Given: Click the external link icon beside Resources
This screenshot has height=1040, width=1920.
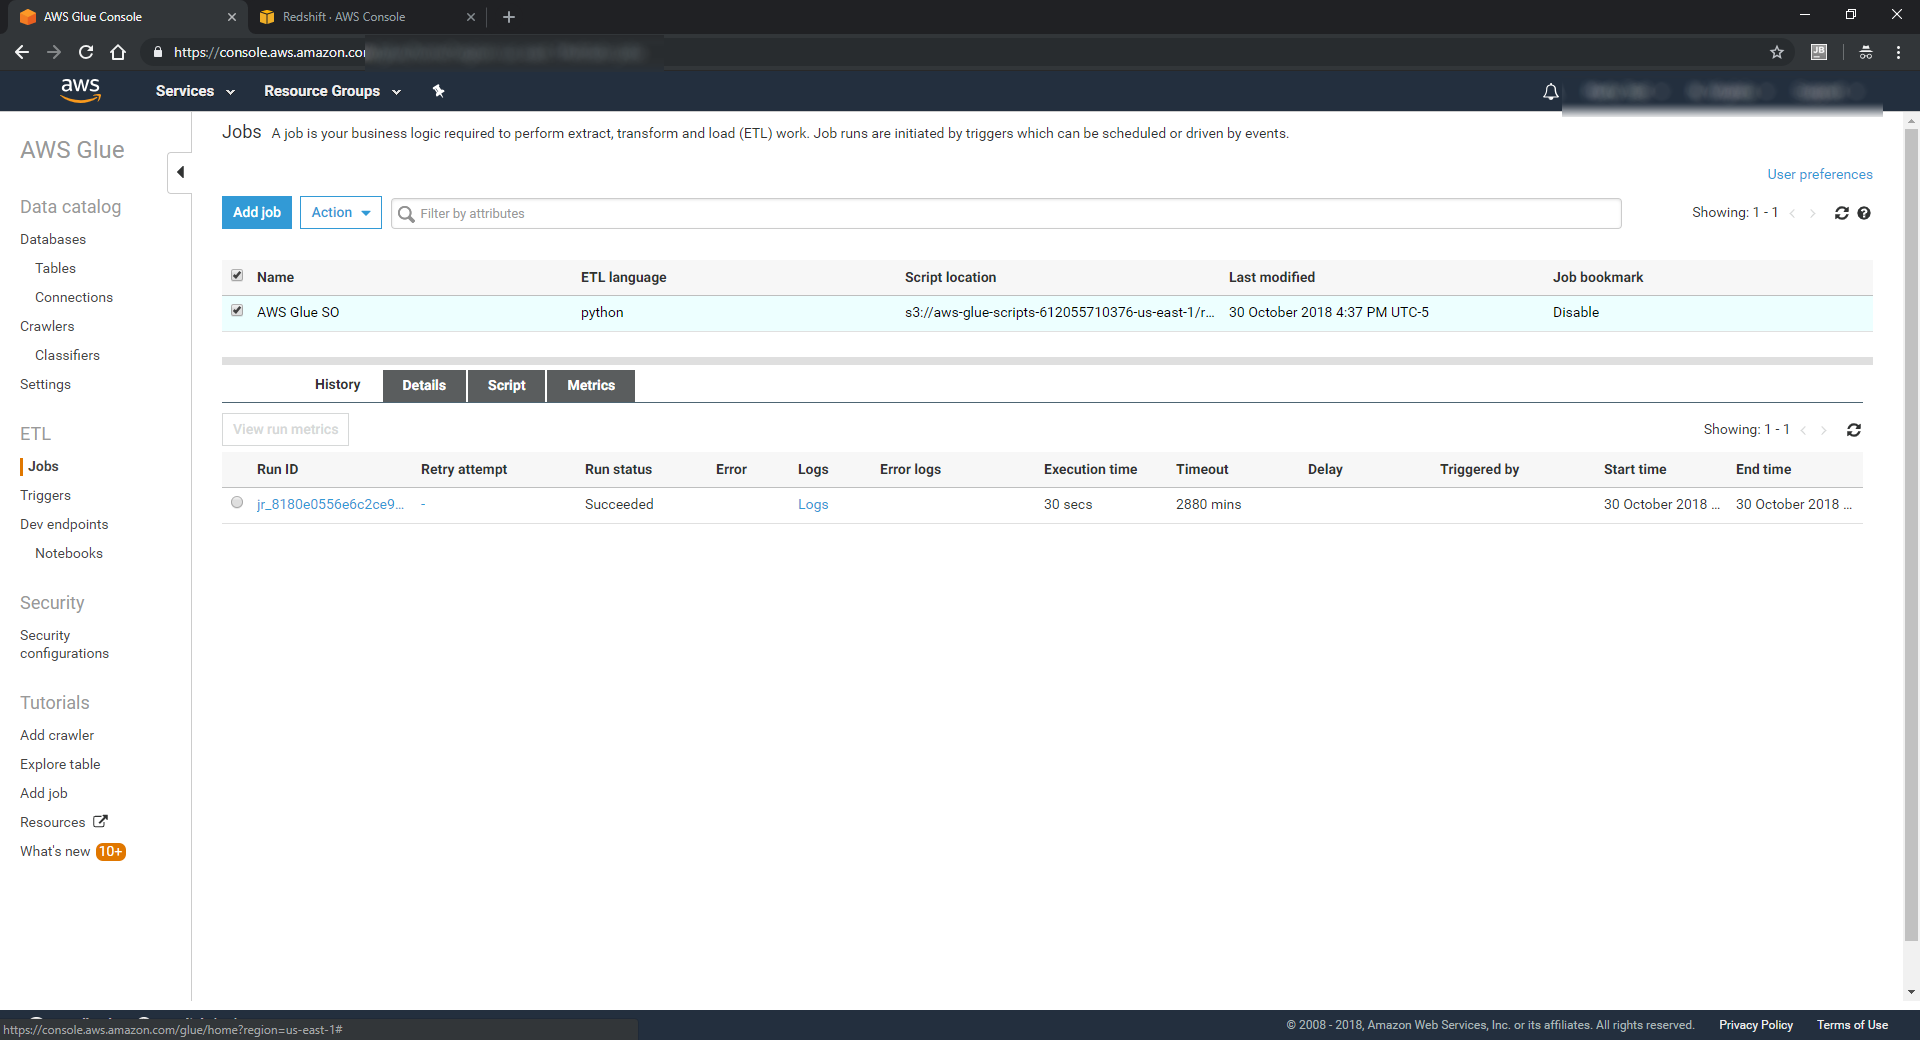Looking at the screenshot, I should click(100, 821).
